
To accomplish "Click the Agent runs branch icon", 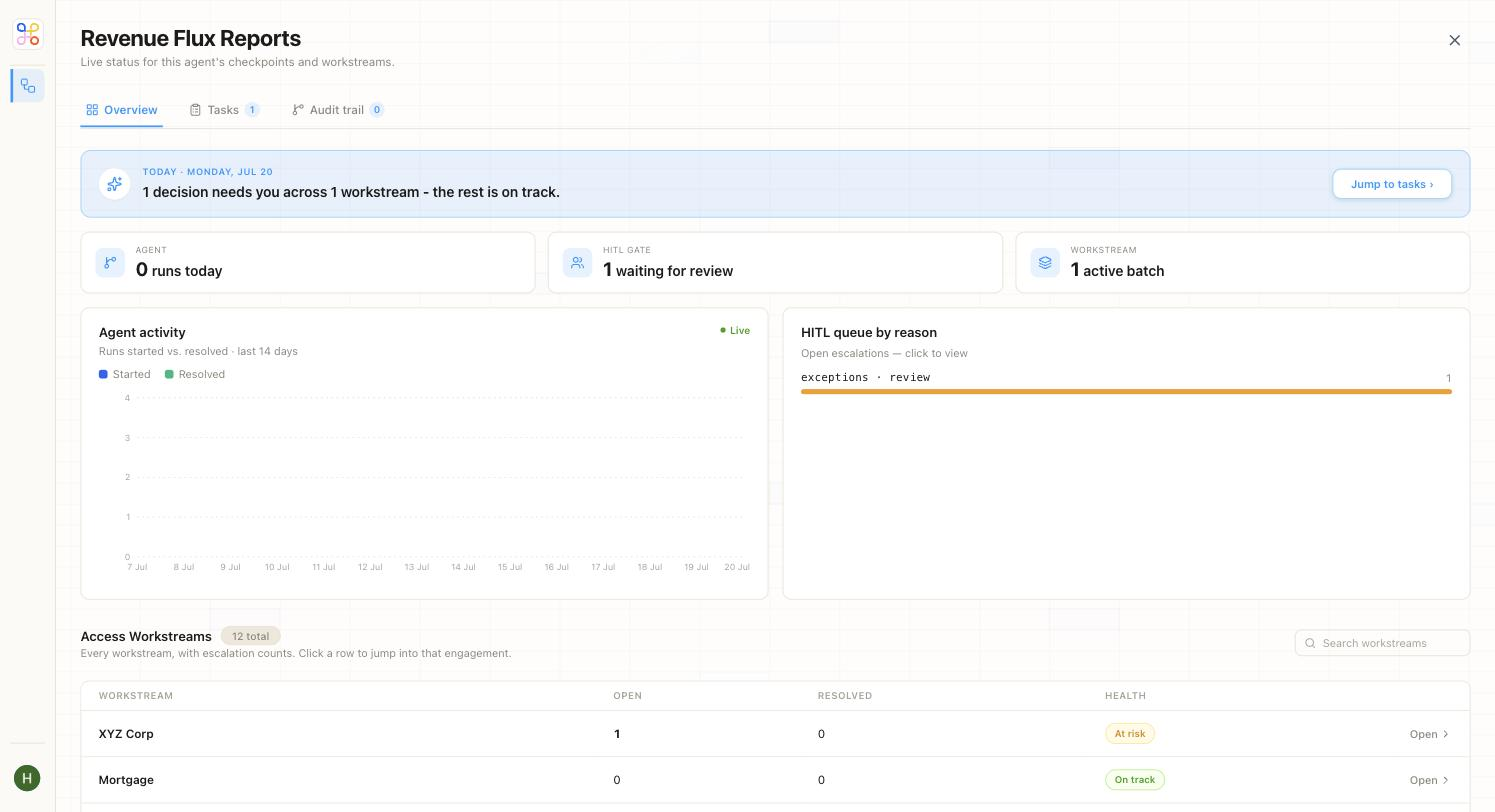I will [110, 262].
